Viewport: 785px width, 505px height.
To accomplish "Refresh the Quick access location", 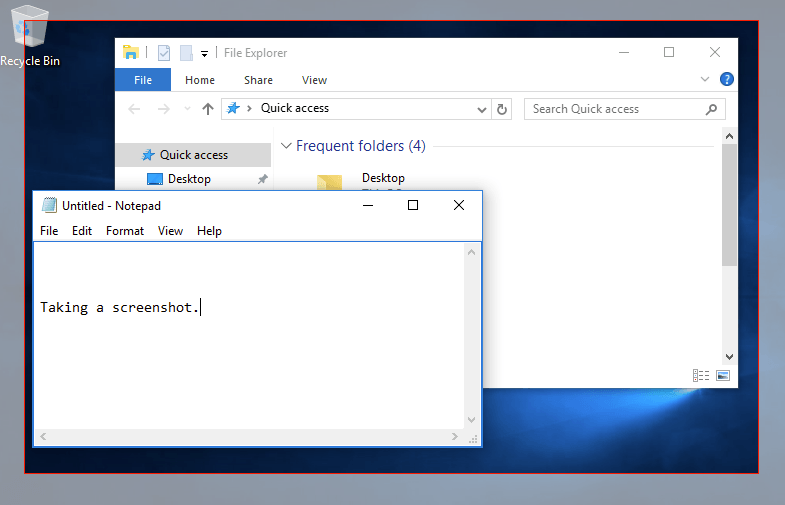I will [x=502, y=109].
